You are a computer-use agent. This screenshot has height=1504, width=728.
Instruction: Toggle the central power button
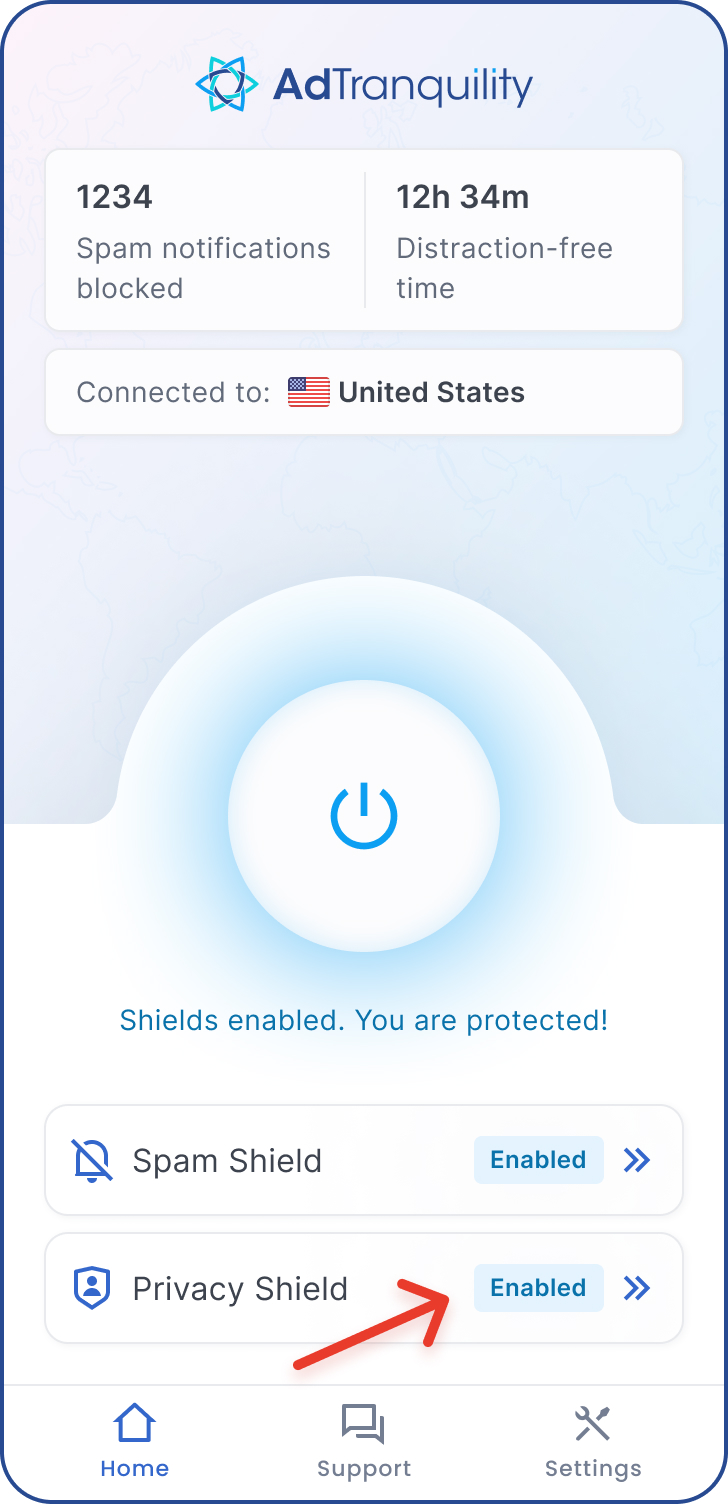pos(364,816)
